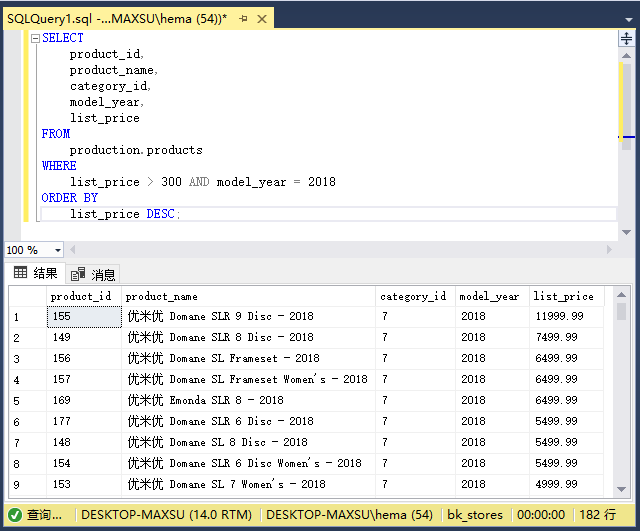Click editor vertical scrollbar up arrow
640x531 pixels.
pos(626,56)
